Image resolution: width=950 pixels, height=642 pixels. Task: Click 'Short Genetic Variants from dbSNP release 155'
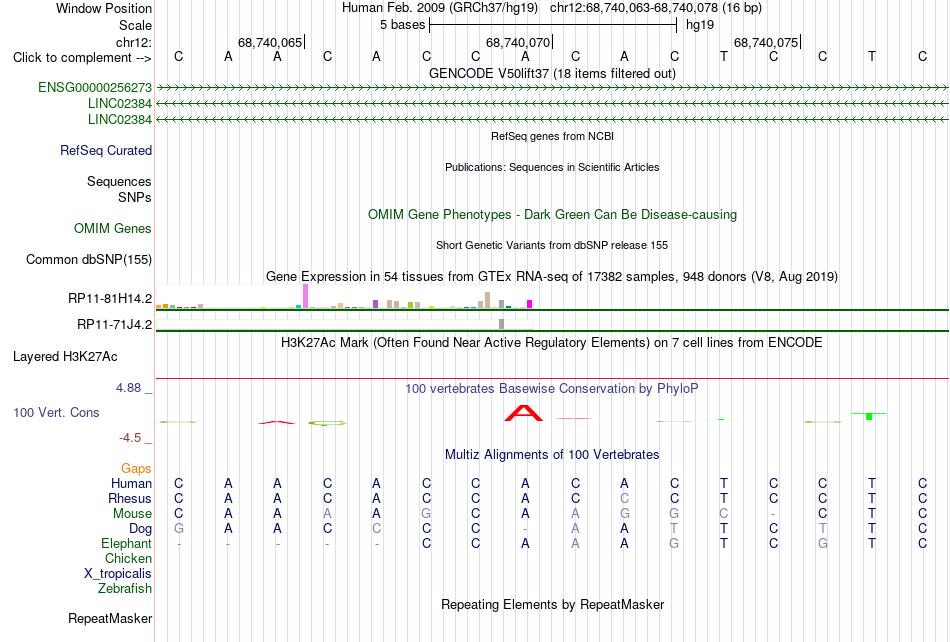(552, 245)
